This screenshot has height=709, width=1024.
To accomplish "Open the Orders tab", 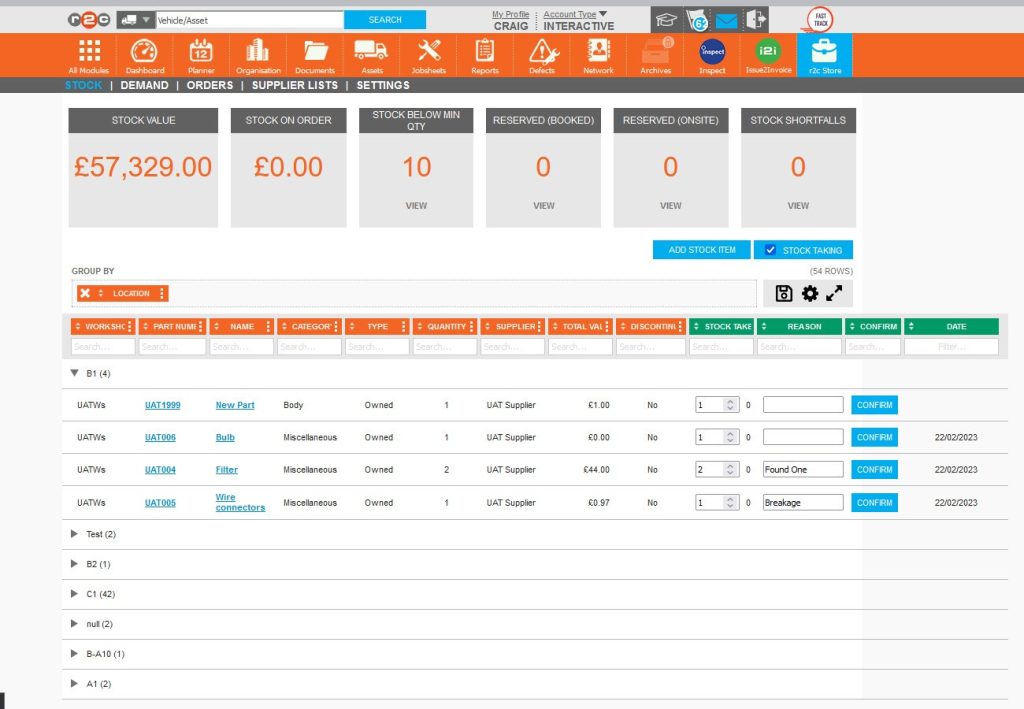I will click(x=210, y=86).
